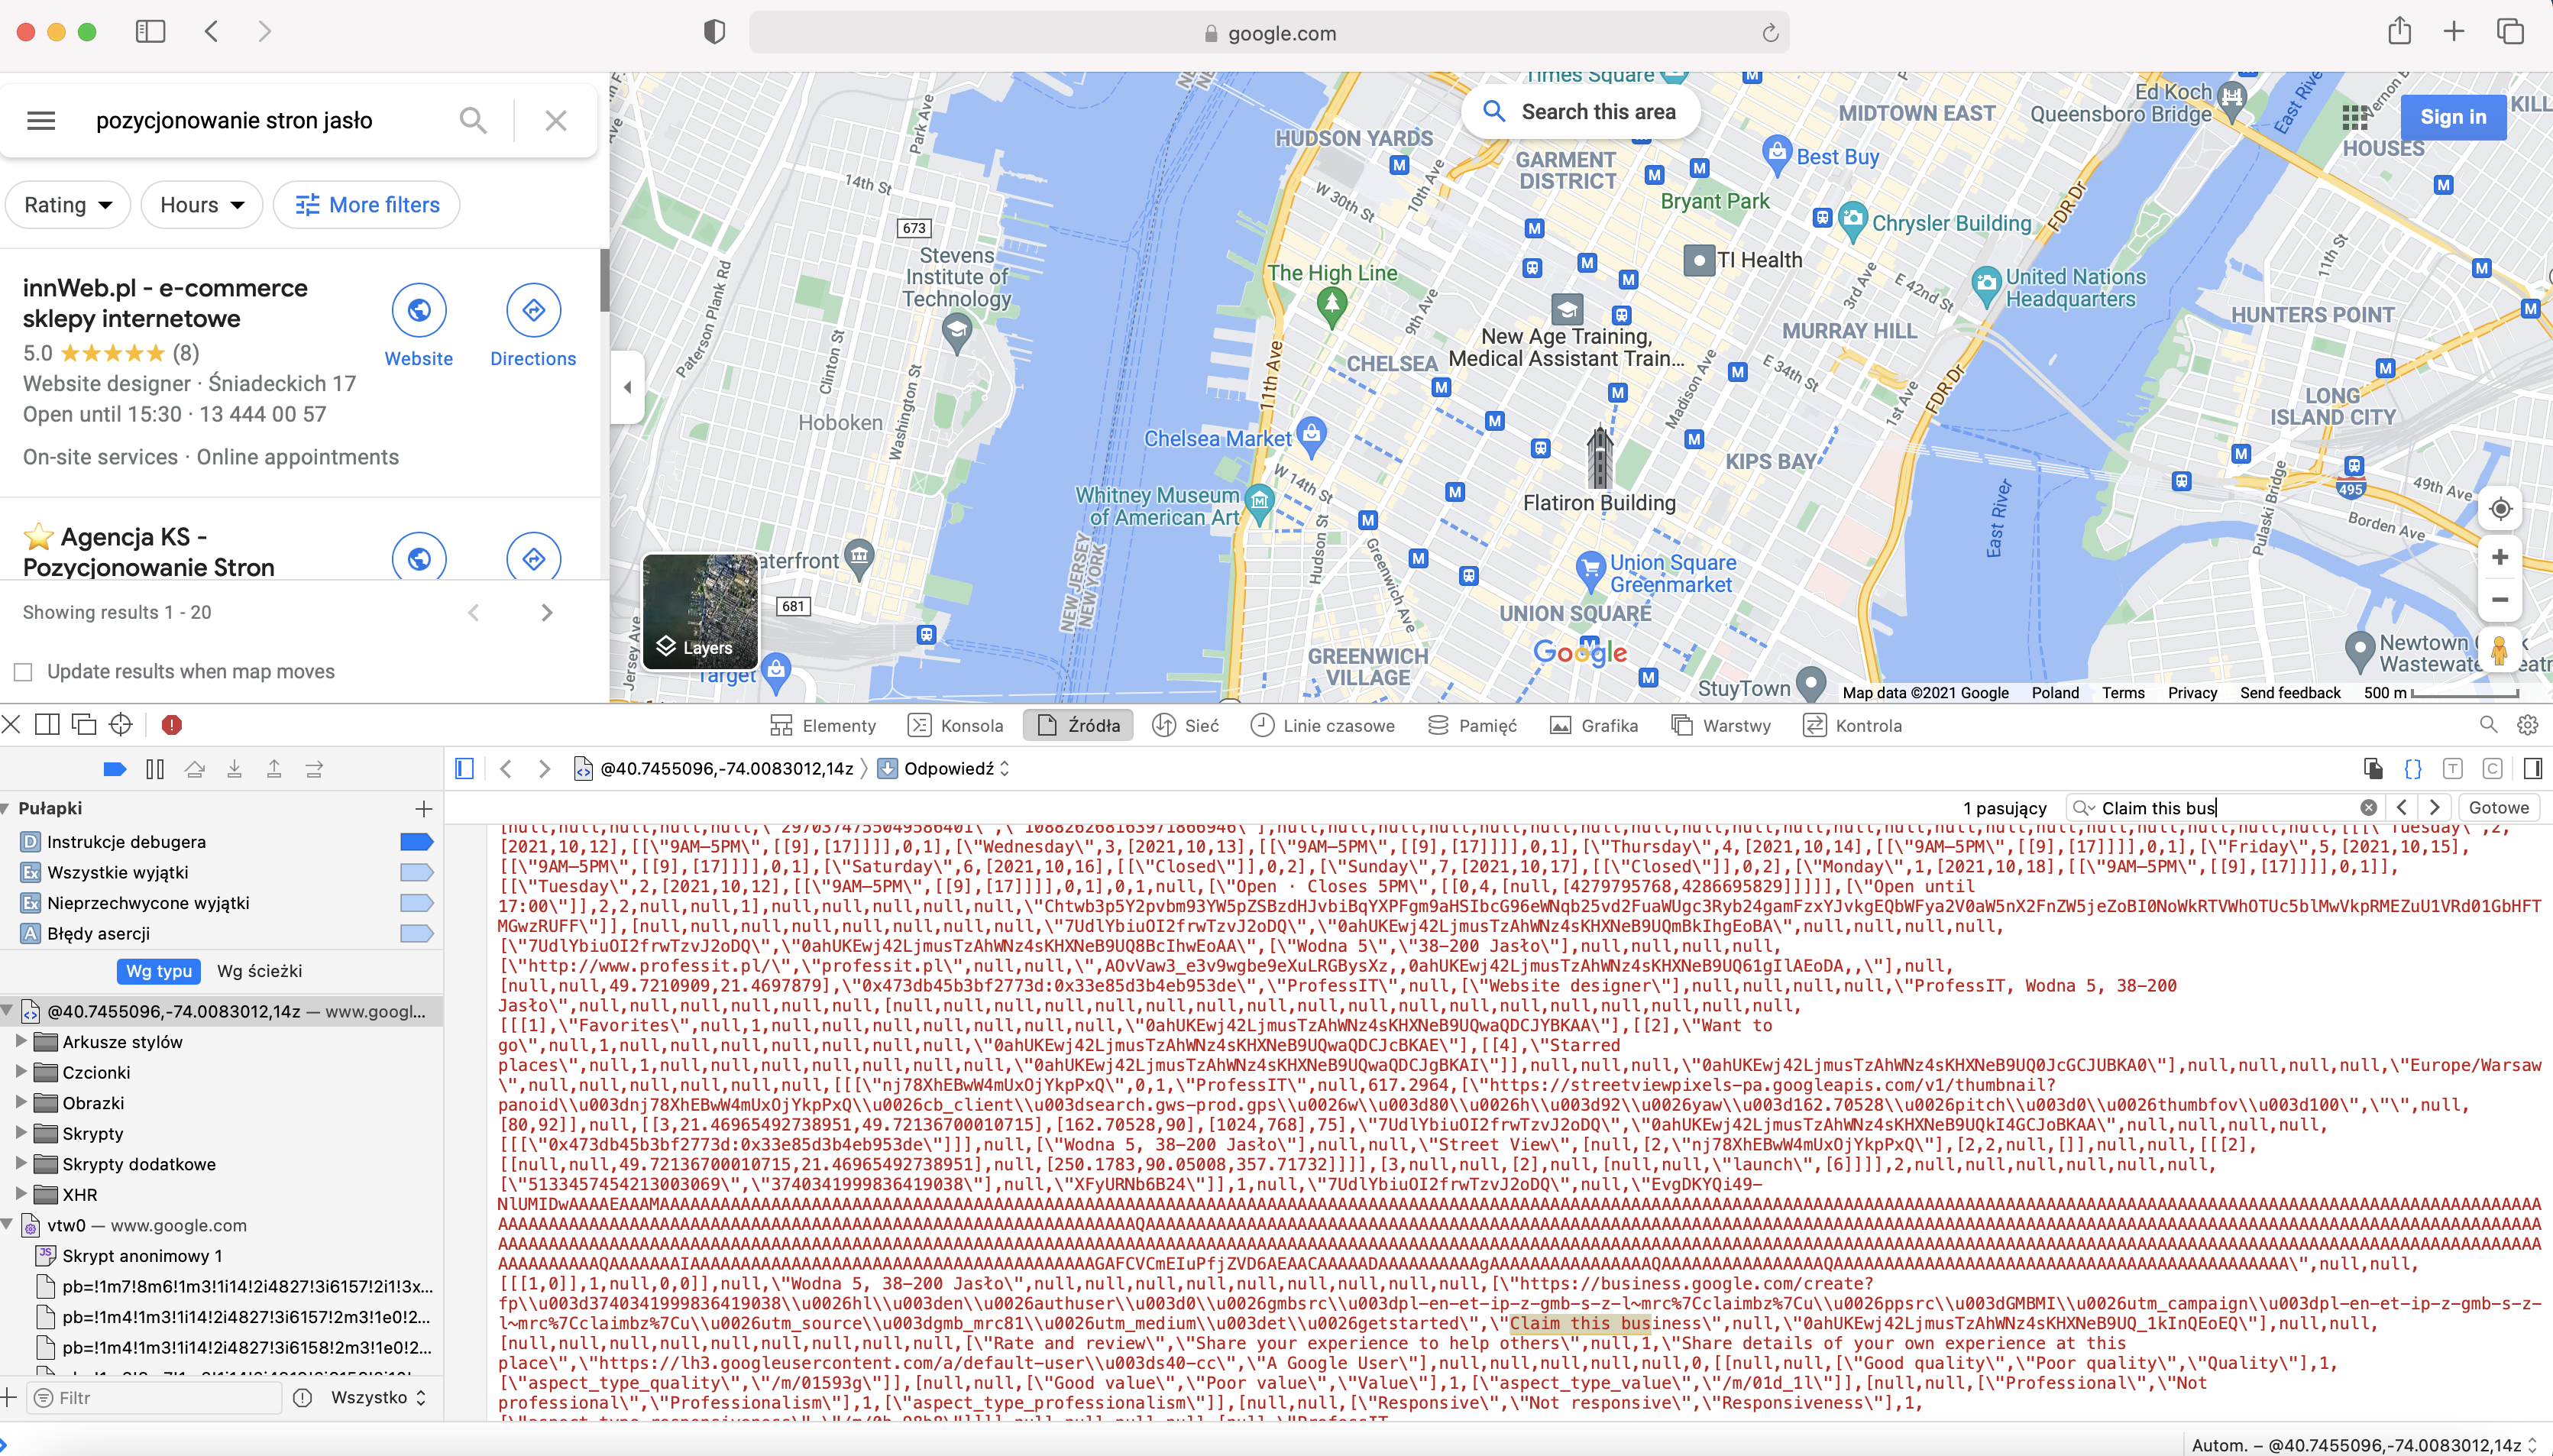Toggle Wszystkie wyjątki breakpoint
Screen dimensions: 2553x1456
[x=416, y=872]
